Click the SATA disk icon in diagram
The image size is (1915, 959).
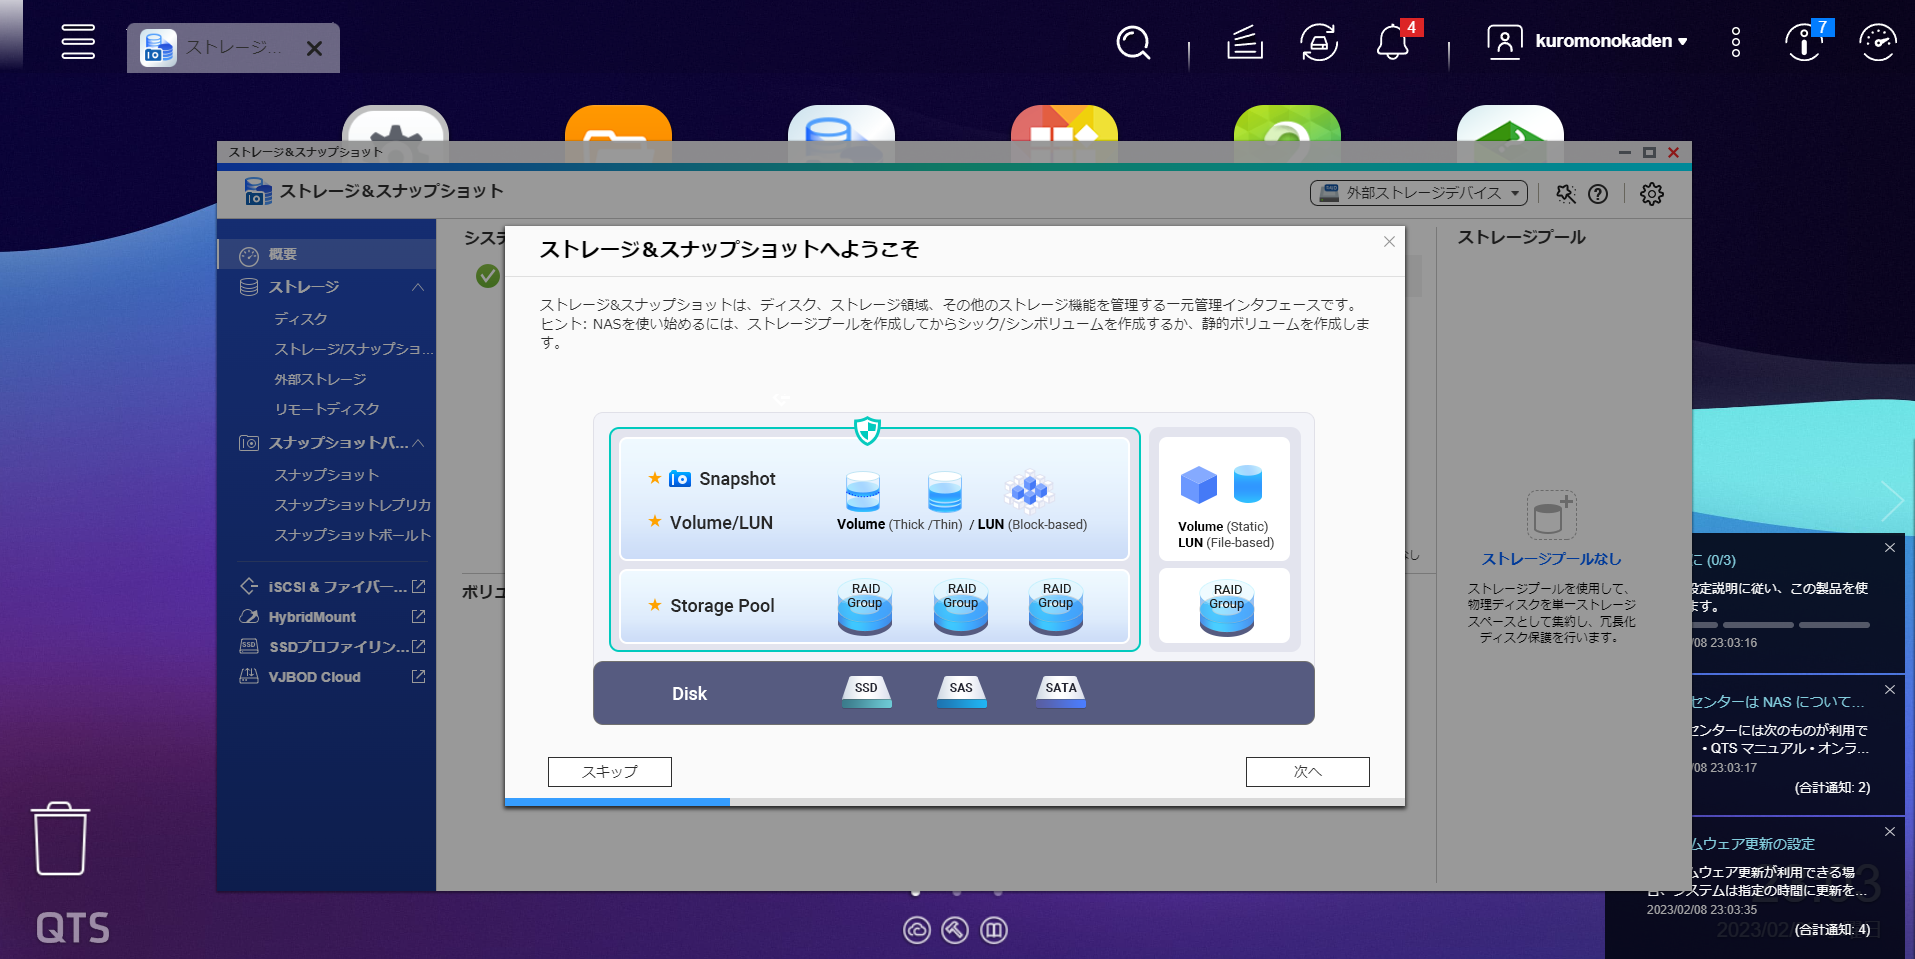[x=1061, y=691]
